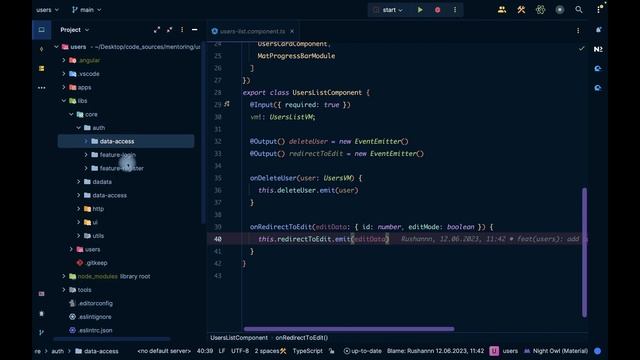640x360 pixels.
Task: Open the commit tool window icon in the left sidebar
Action: pyautogui.click(x=42, y=49)
